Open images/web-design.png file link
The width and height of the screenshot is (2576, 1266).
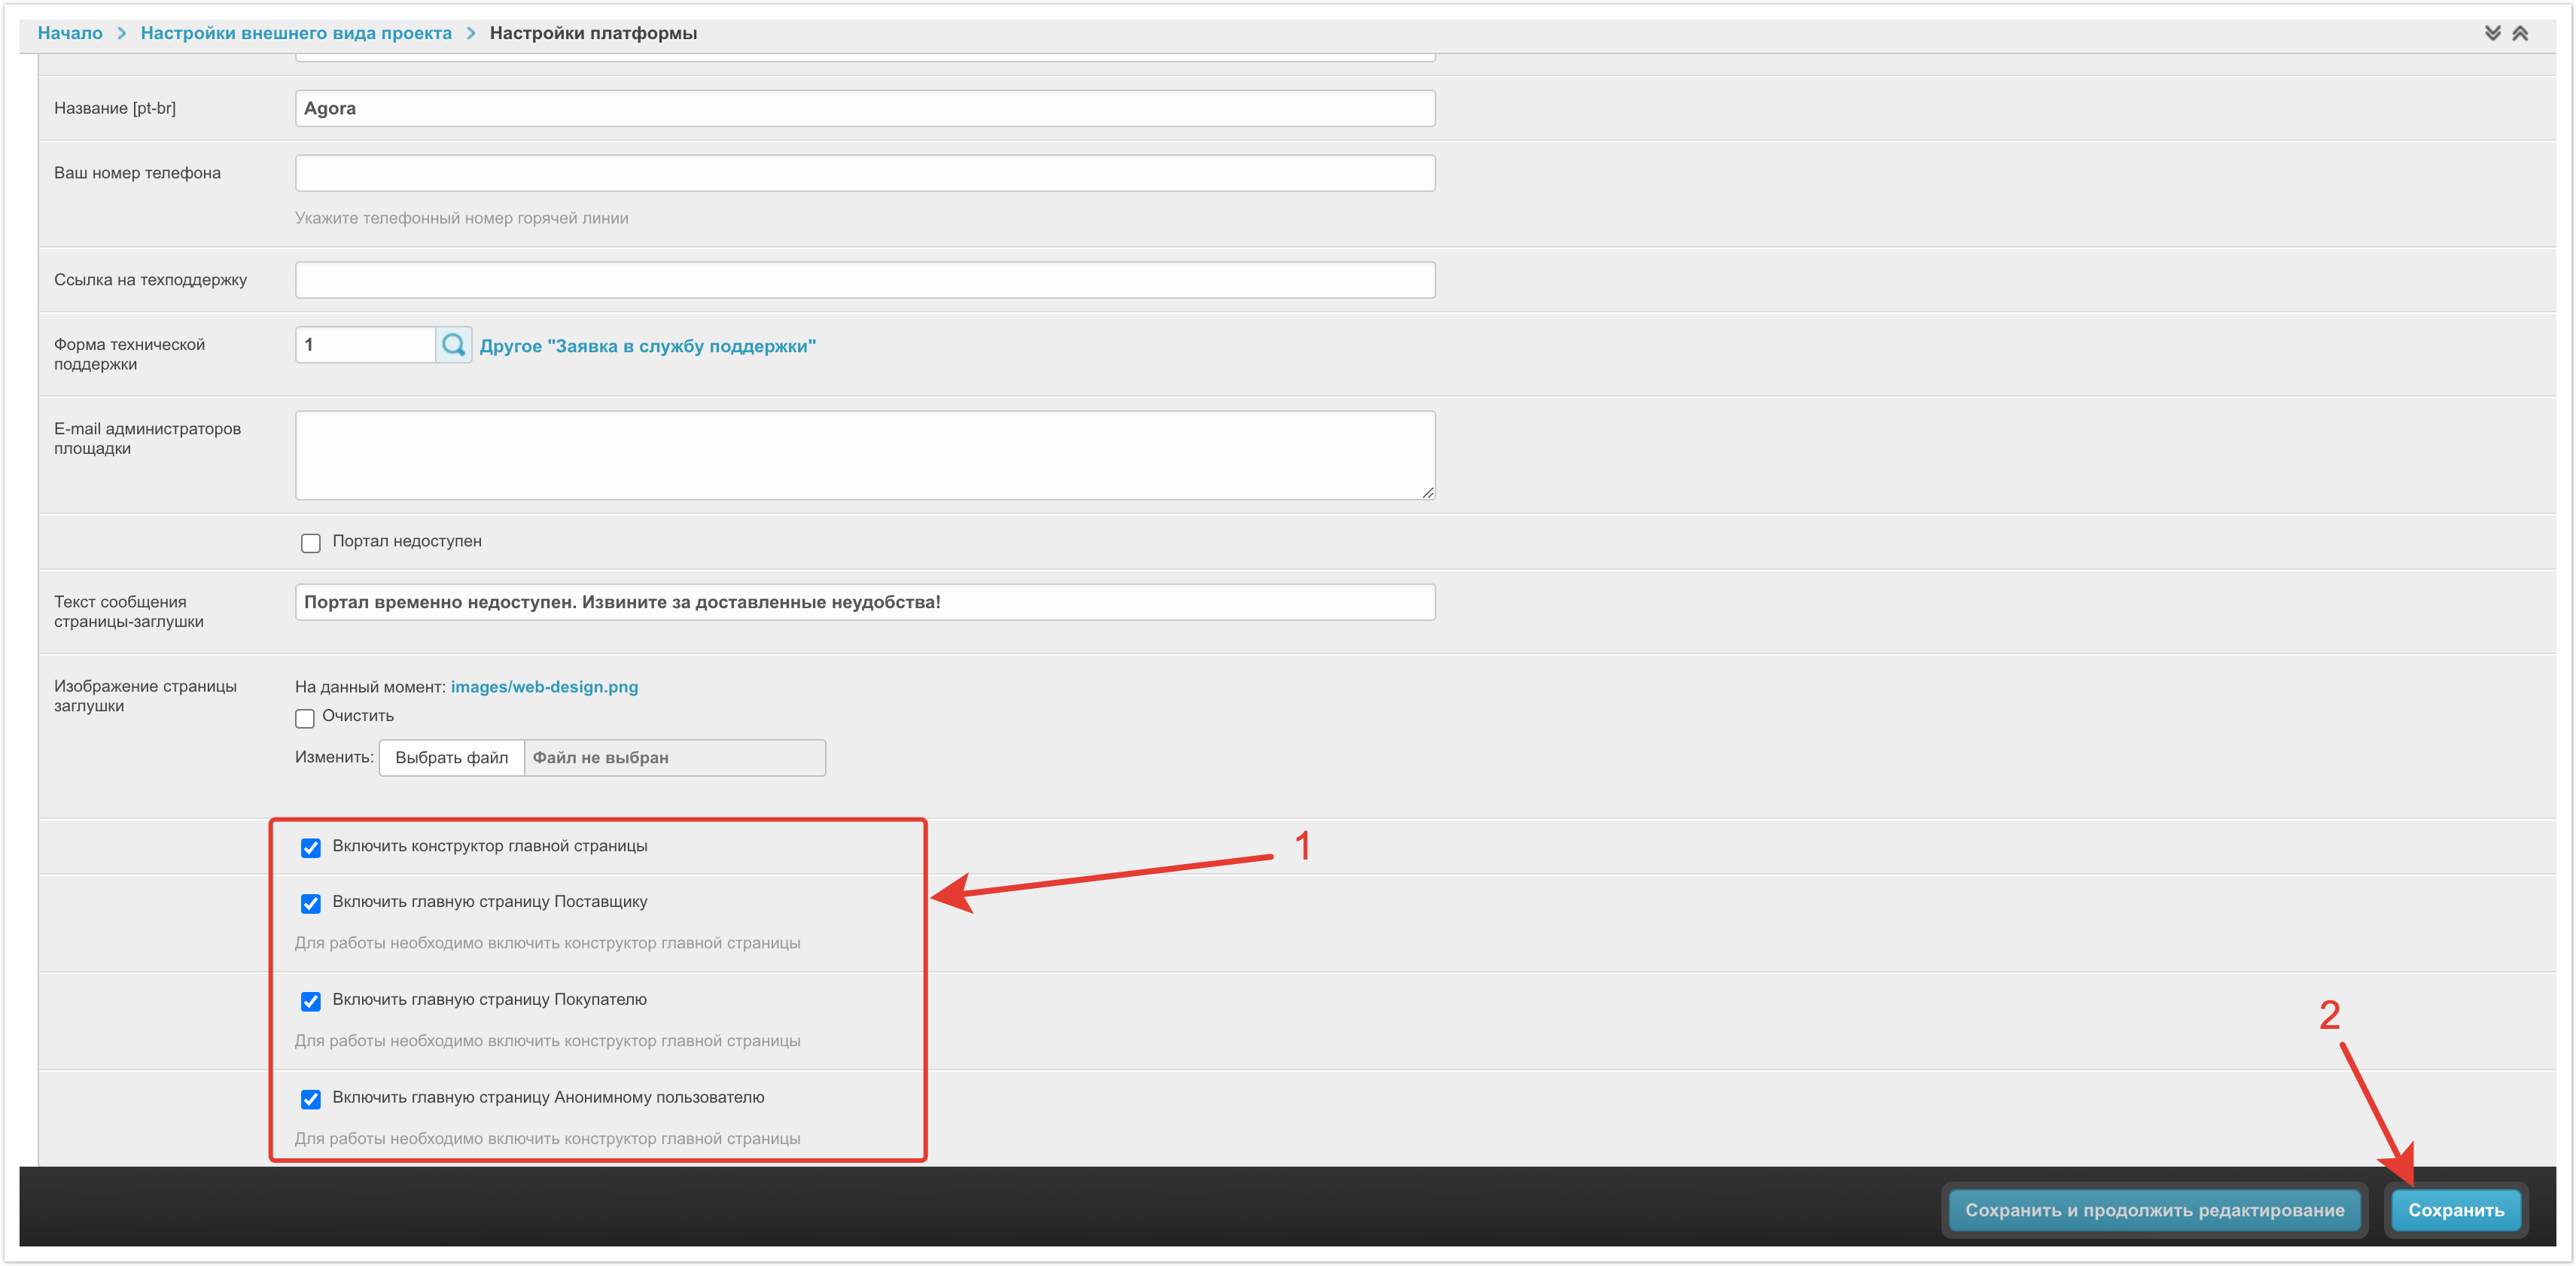544,687
